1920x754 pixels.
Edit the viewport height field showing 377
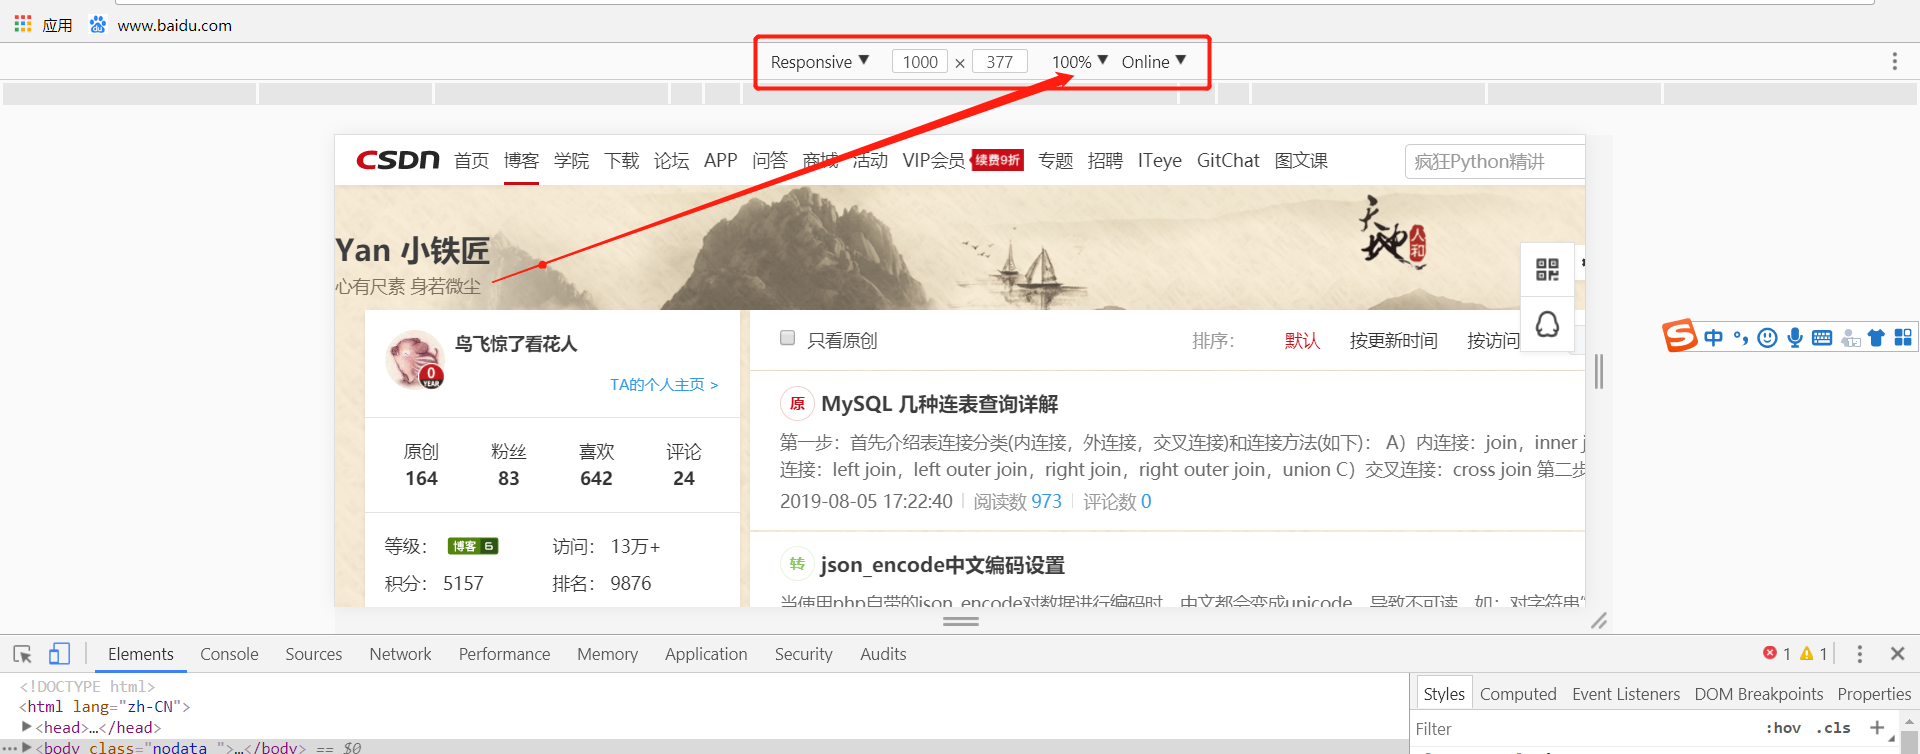point(999,62)
